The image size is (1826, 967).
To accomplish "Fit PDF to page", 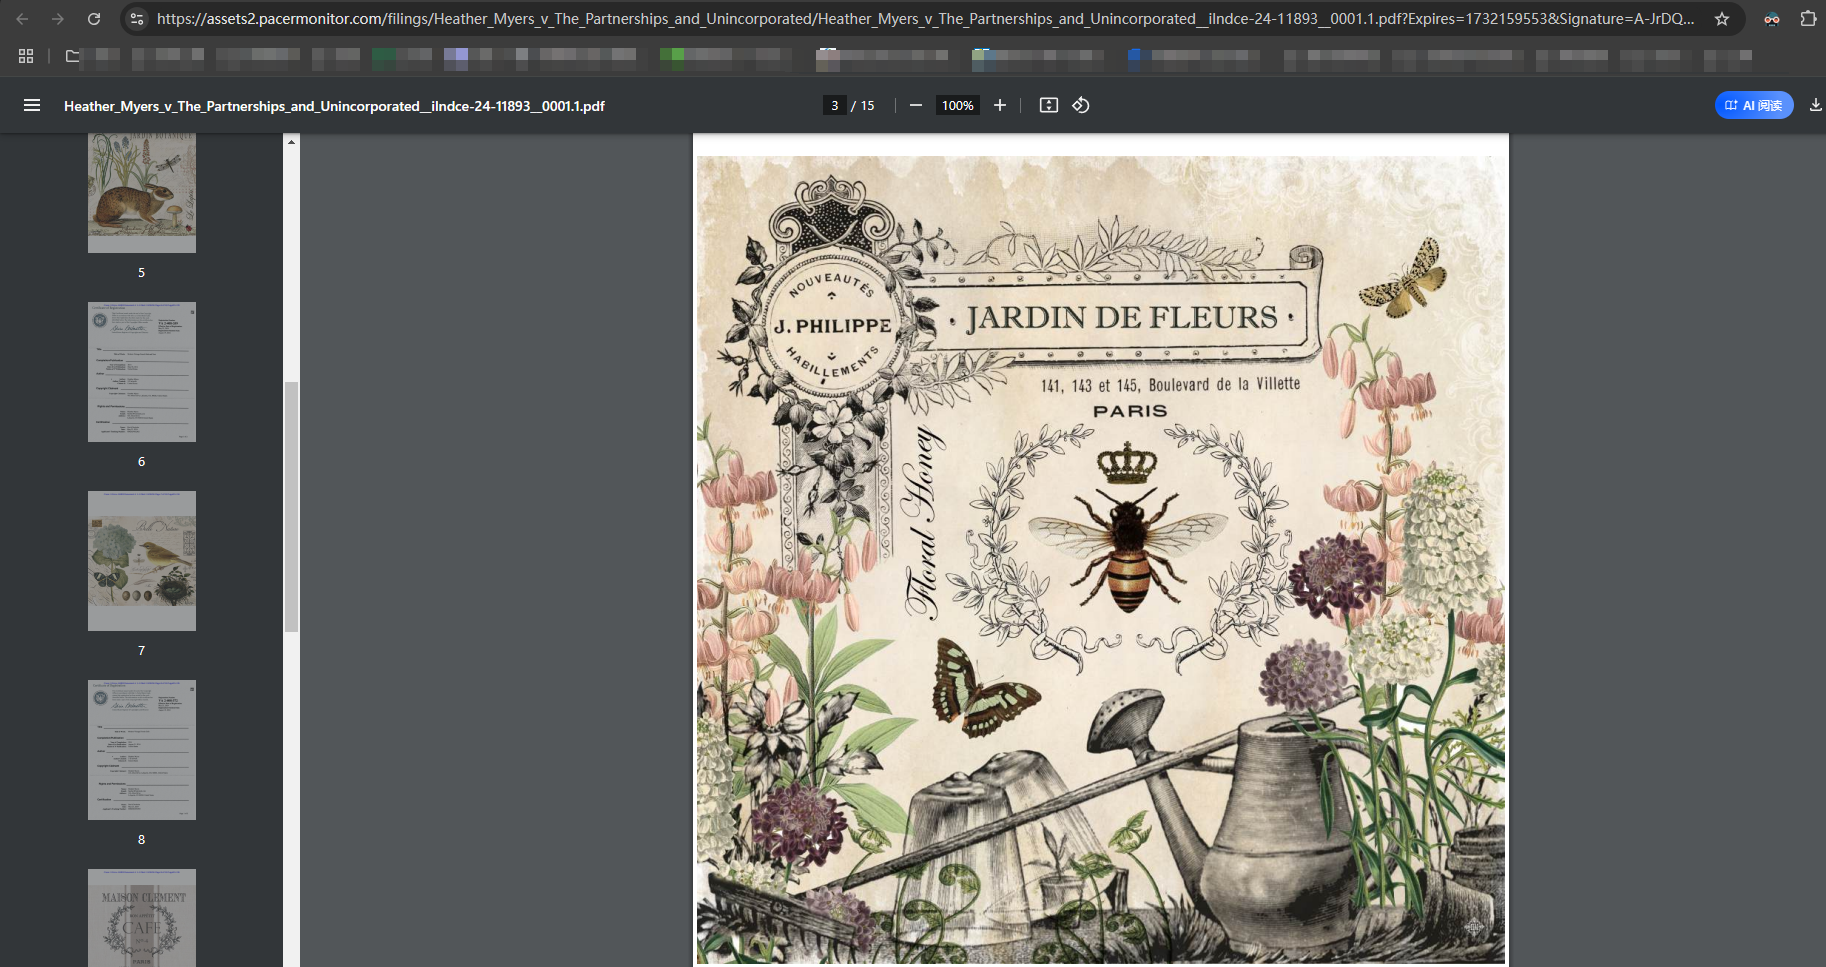I will pos(1048,105).
